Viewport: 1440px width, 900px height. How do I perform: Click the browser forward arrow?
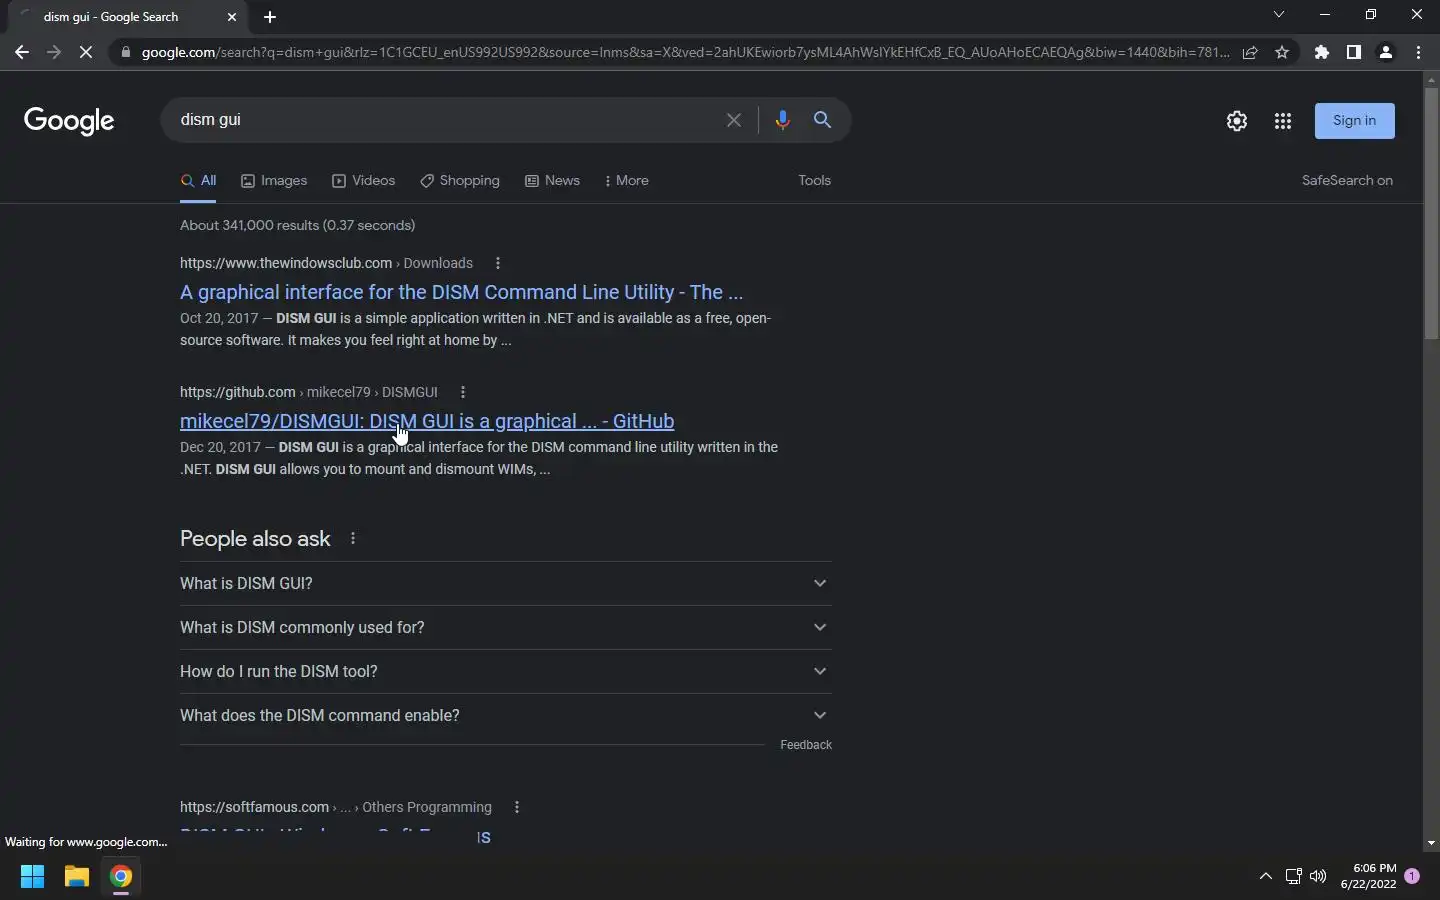tap(54, 52)
